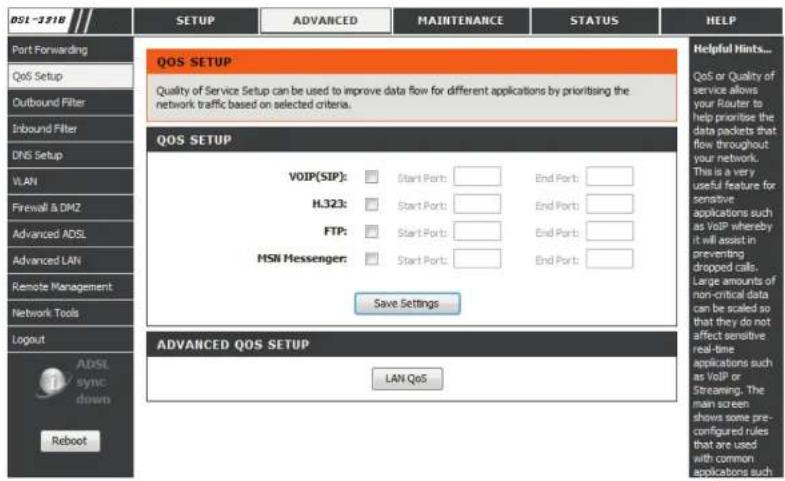Viewport: 785px width, 481px height.
Task: Open the SETUP tab
Action: tap(196, 21)
